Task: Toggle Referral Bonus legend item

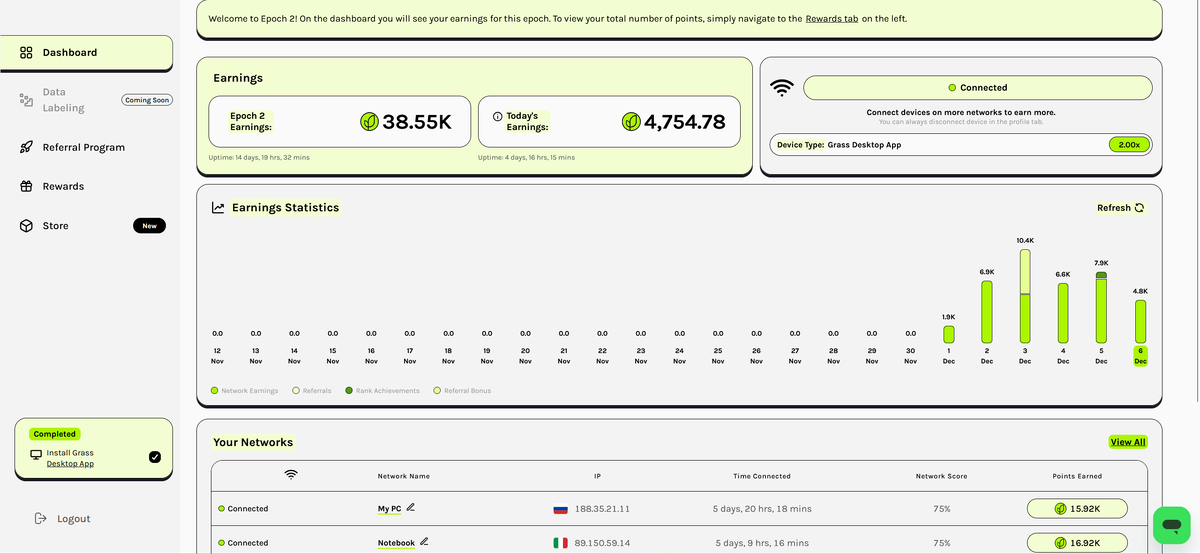Action: (x=462, y=391)
